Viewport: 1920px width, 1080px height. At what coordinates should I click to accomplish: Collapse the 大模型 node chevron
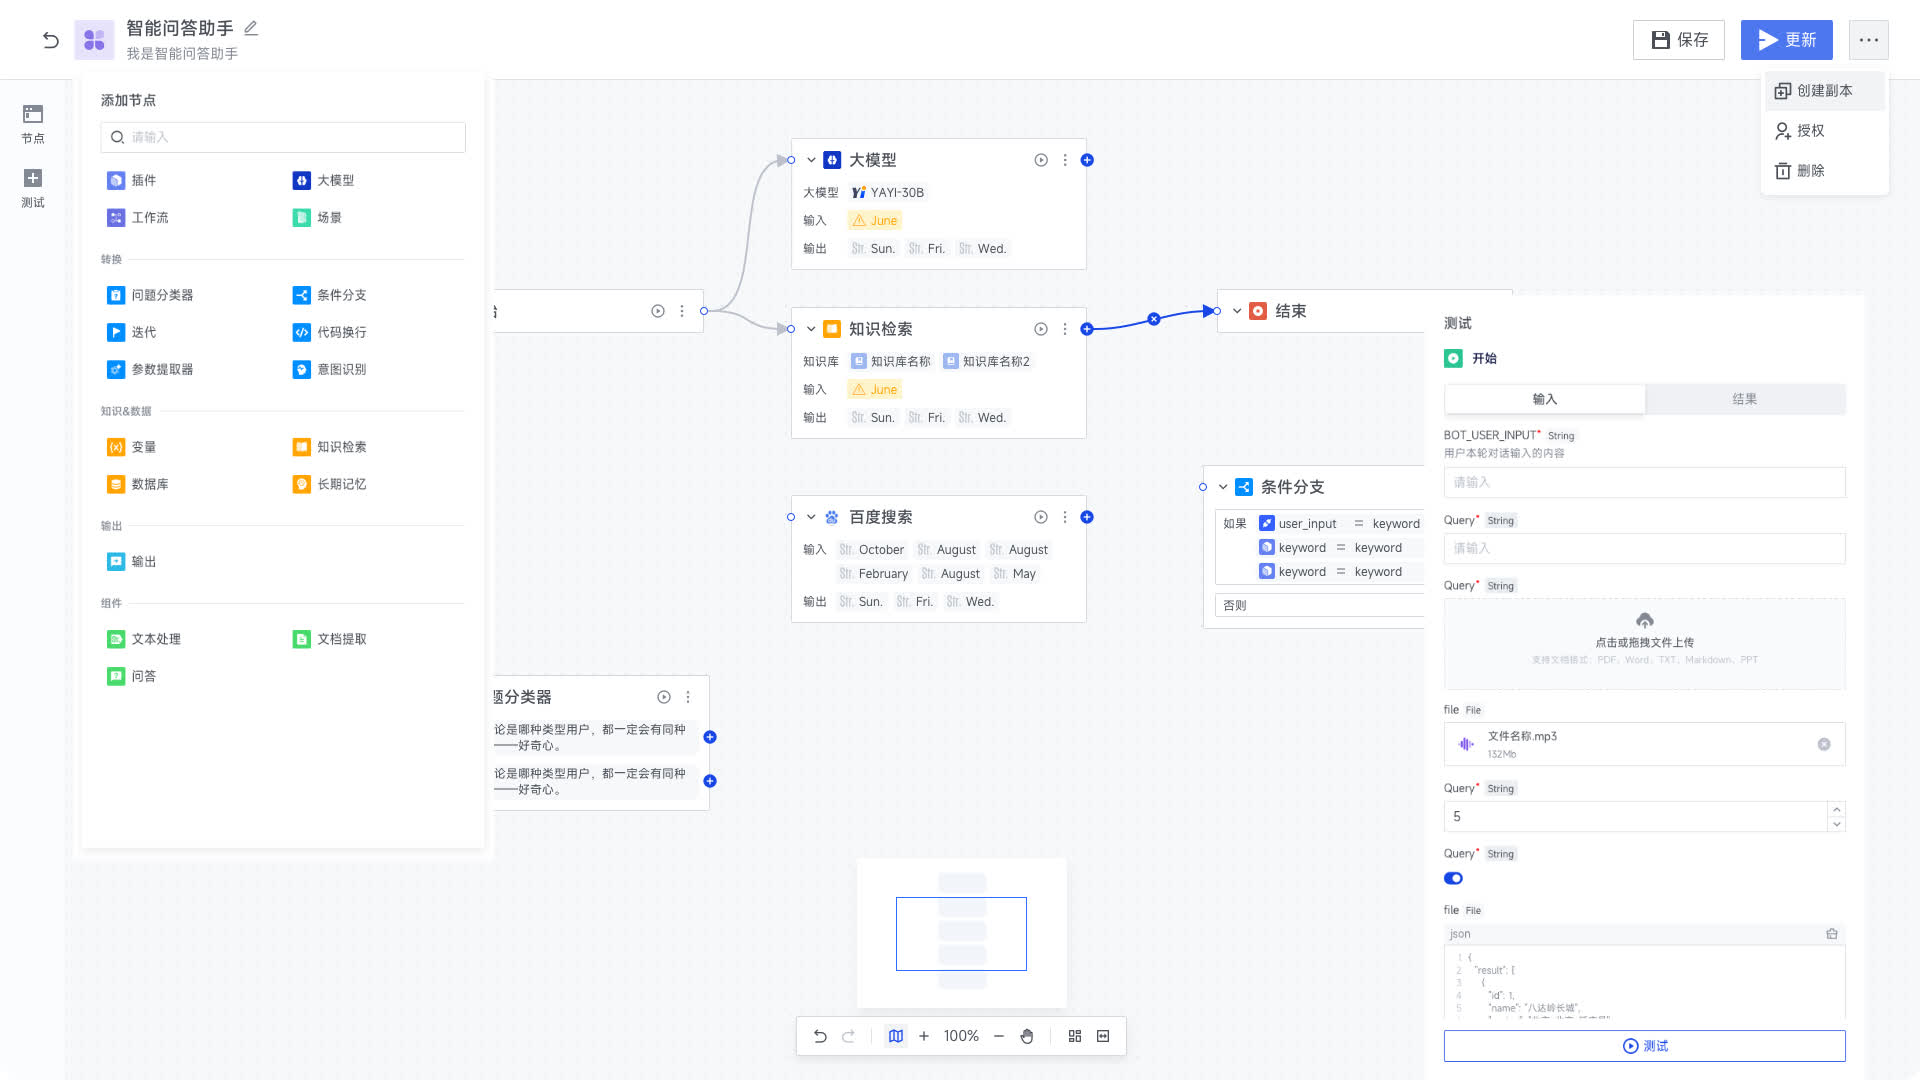point(811,160)
